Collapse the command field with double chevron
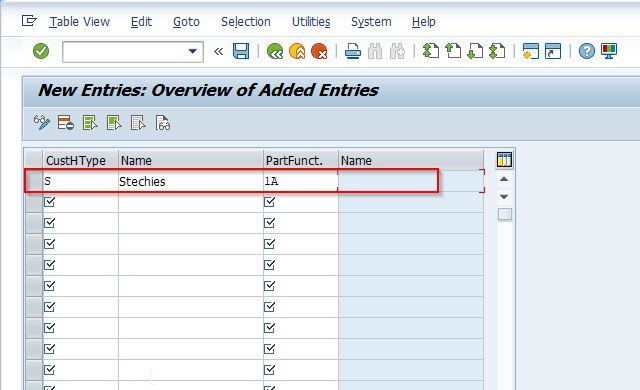The width and height of the screenshot is (640, 390). click(219, 51)
